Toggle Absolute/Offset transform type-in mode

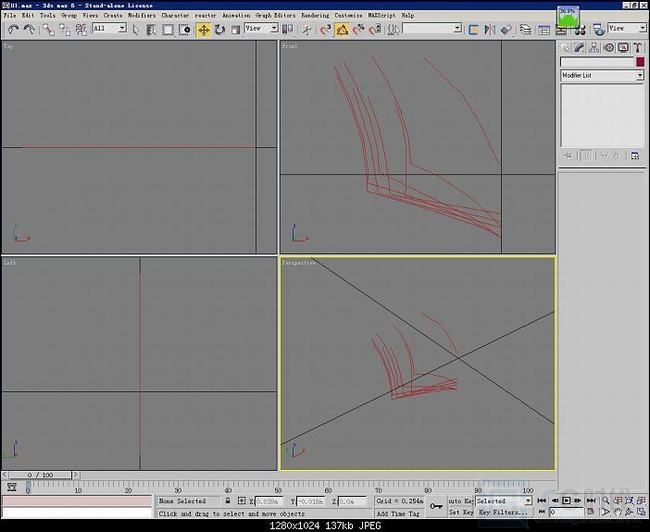coord(242,501)
